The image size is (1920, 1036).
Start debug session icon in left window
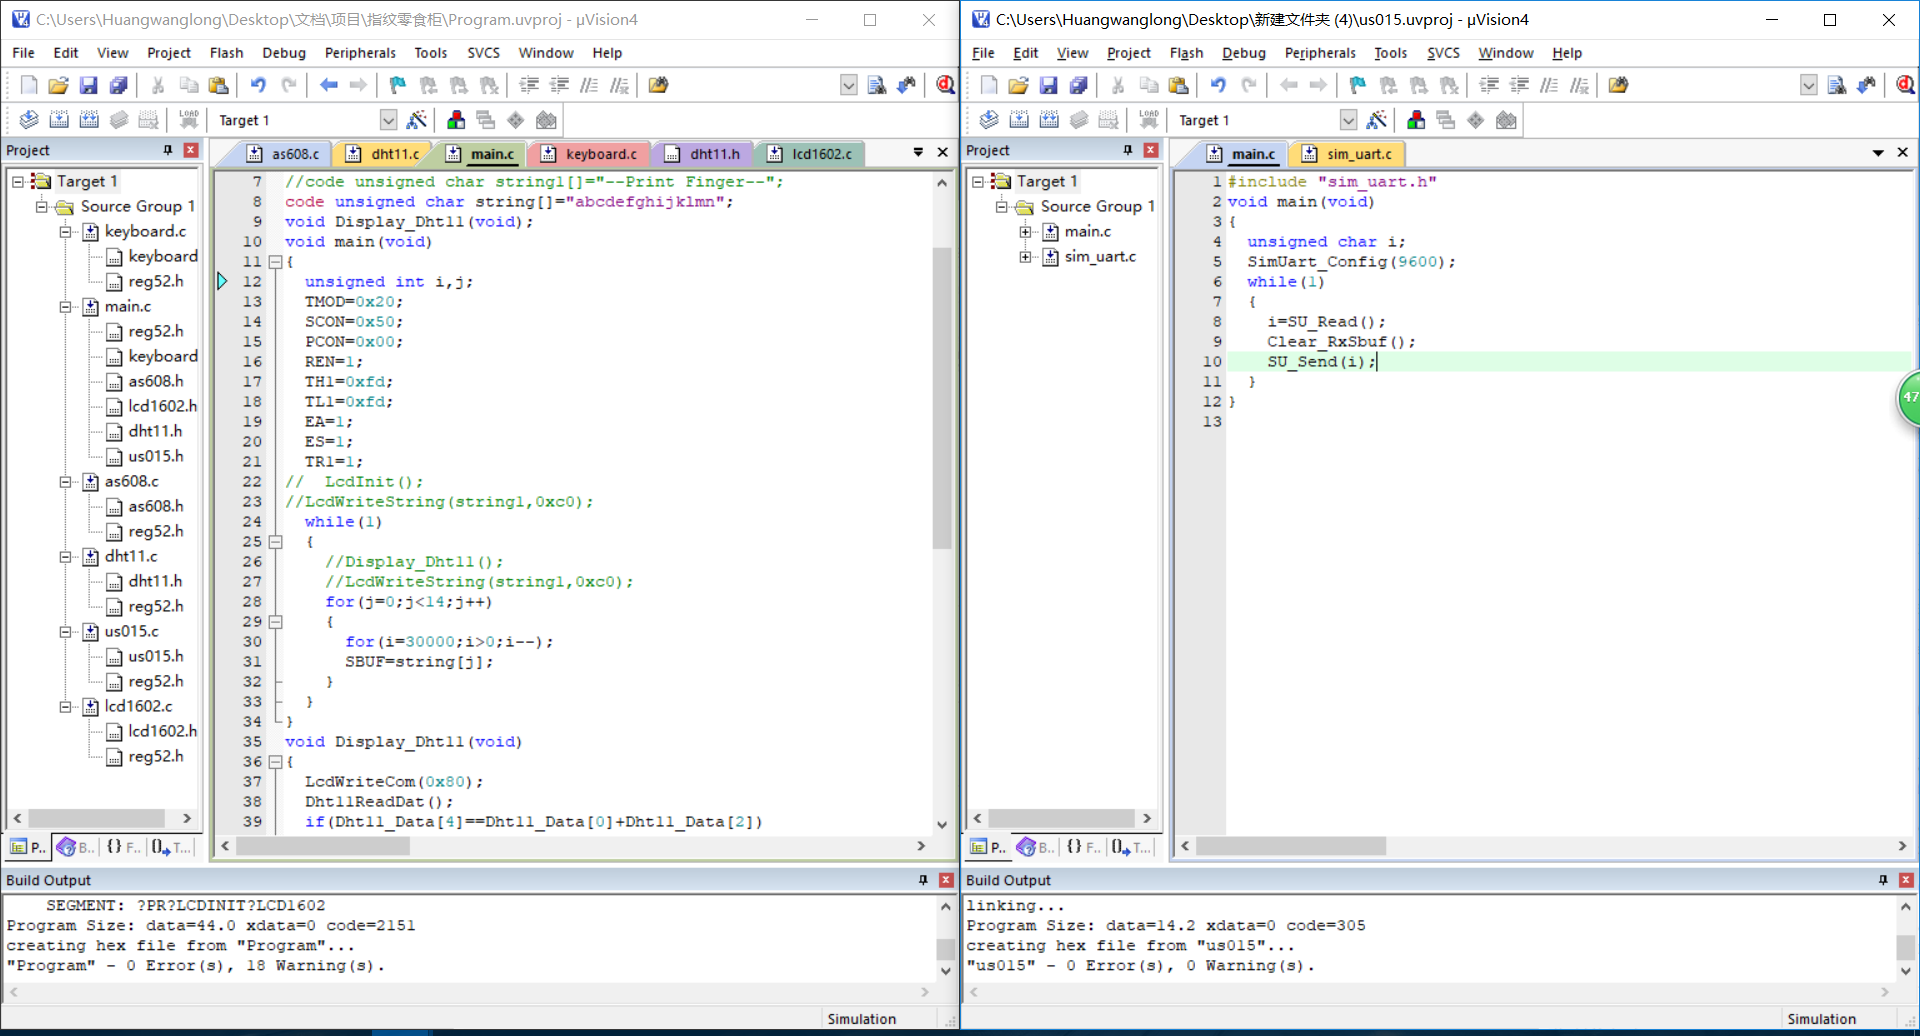pos(944,85)
